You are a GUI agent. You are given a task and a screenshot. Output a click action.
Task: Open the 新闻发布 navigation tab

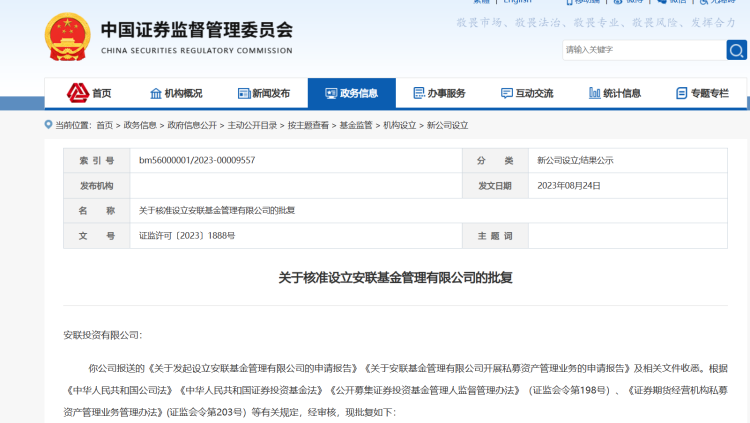tap(264, 93)
